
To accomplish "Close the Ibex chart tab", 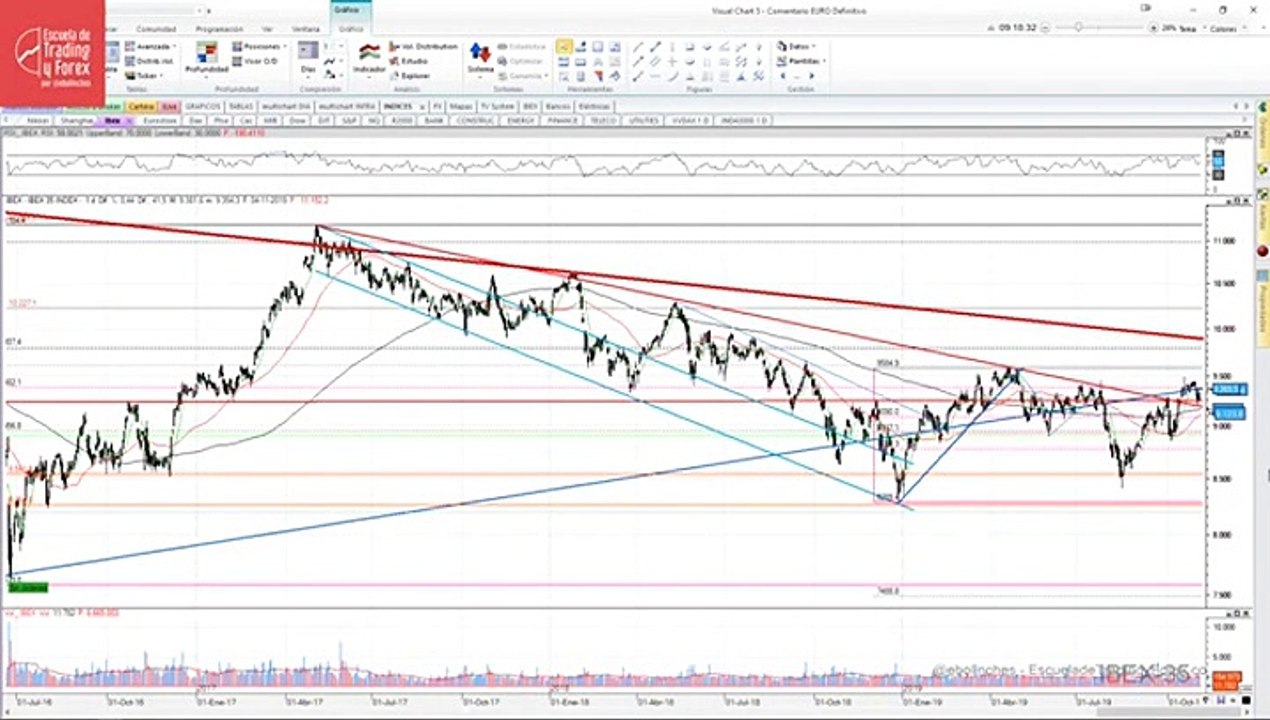I will 129,120.
